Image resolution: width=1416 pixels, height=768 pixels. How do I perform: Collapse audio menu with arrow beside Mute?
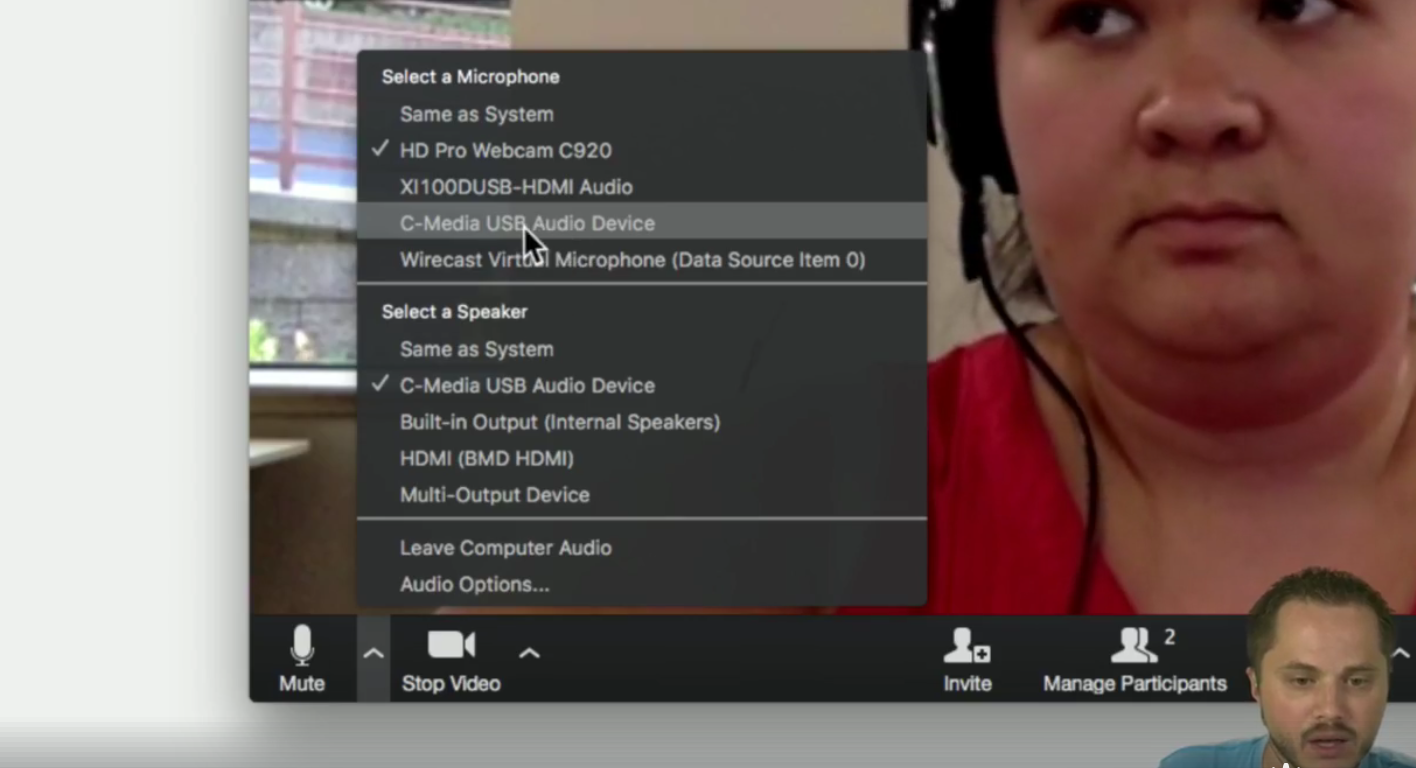373,654
